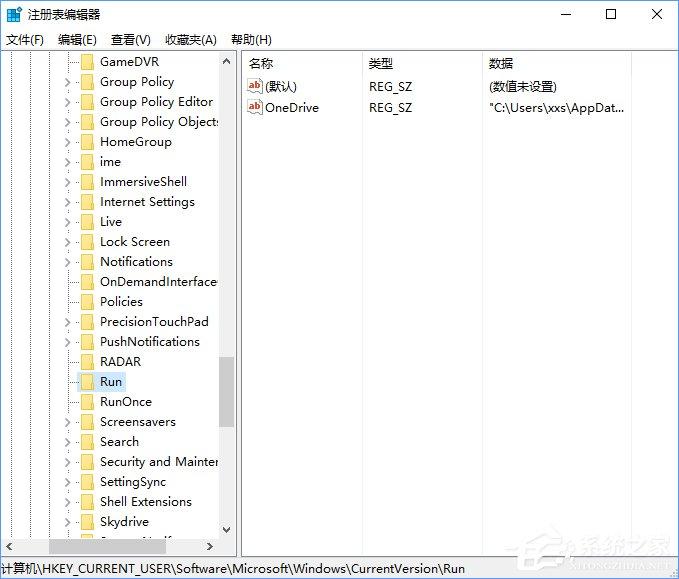Viewport: 679px width, 579px height.
Task: Click the ab icon of the OneDrive value
Action: pos(255,107)
